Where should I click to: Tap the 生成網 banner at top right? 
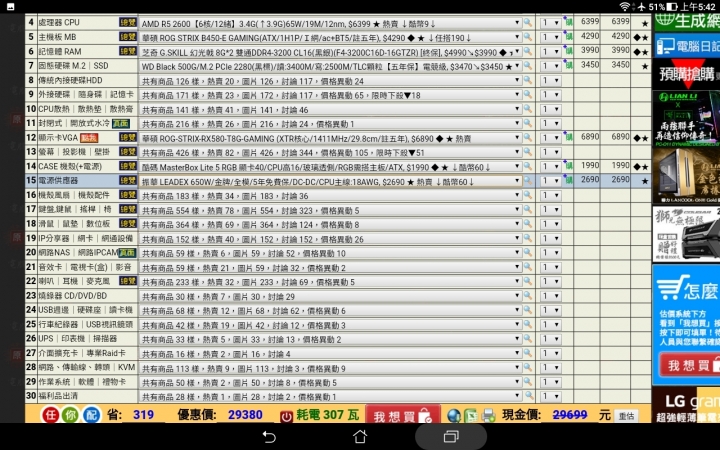[x=686, y=22]
